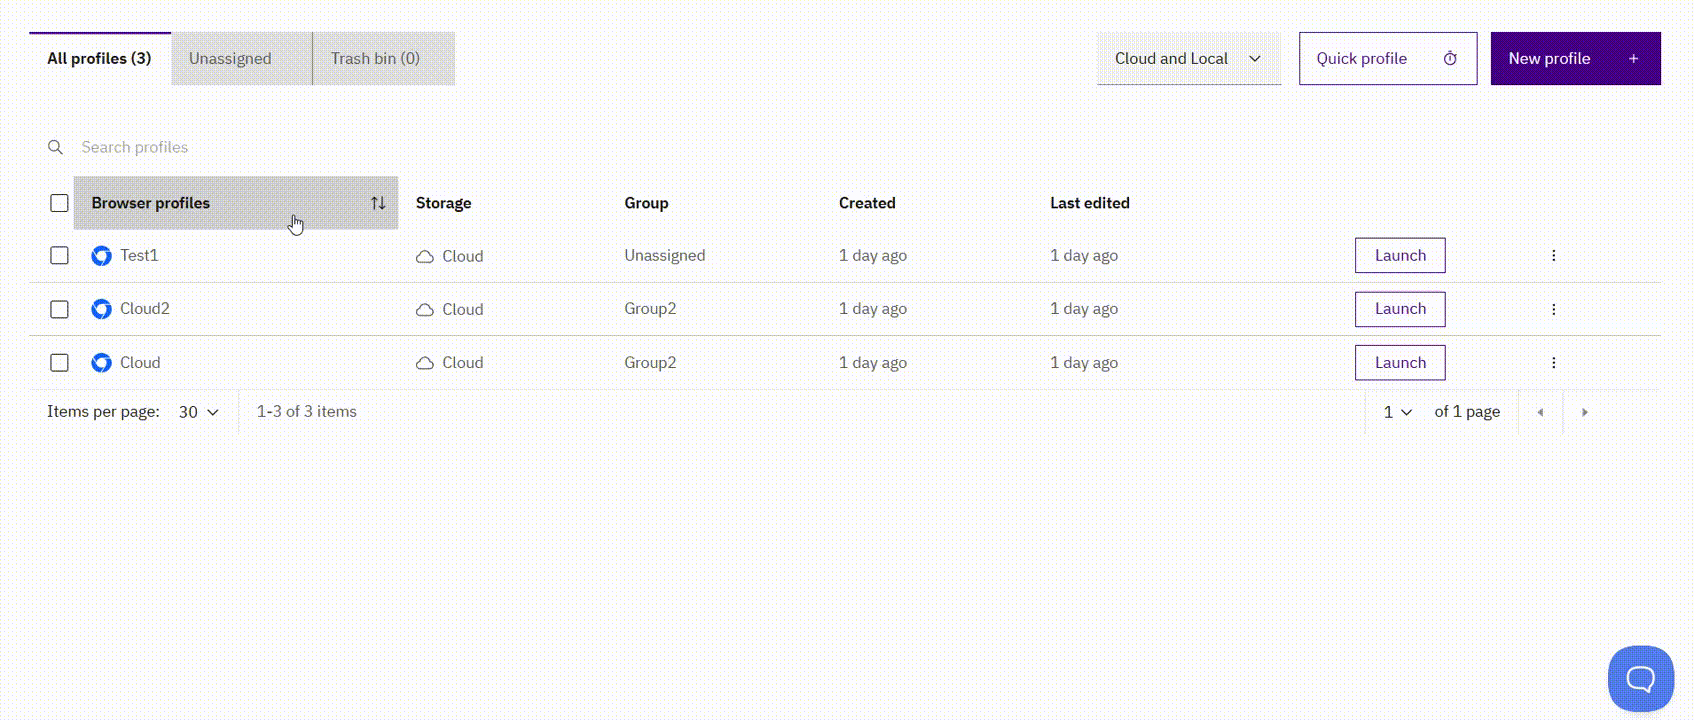
Task: Click the stopwatch icon in Quick profile
Action: 1450,59
